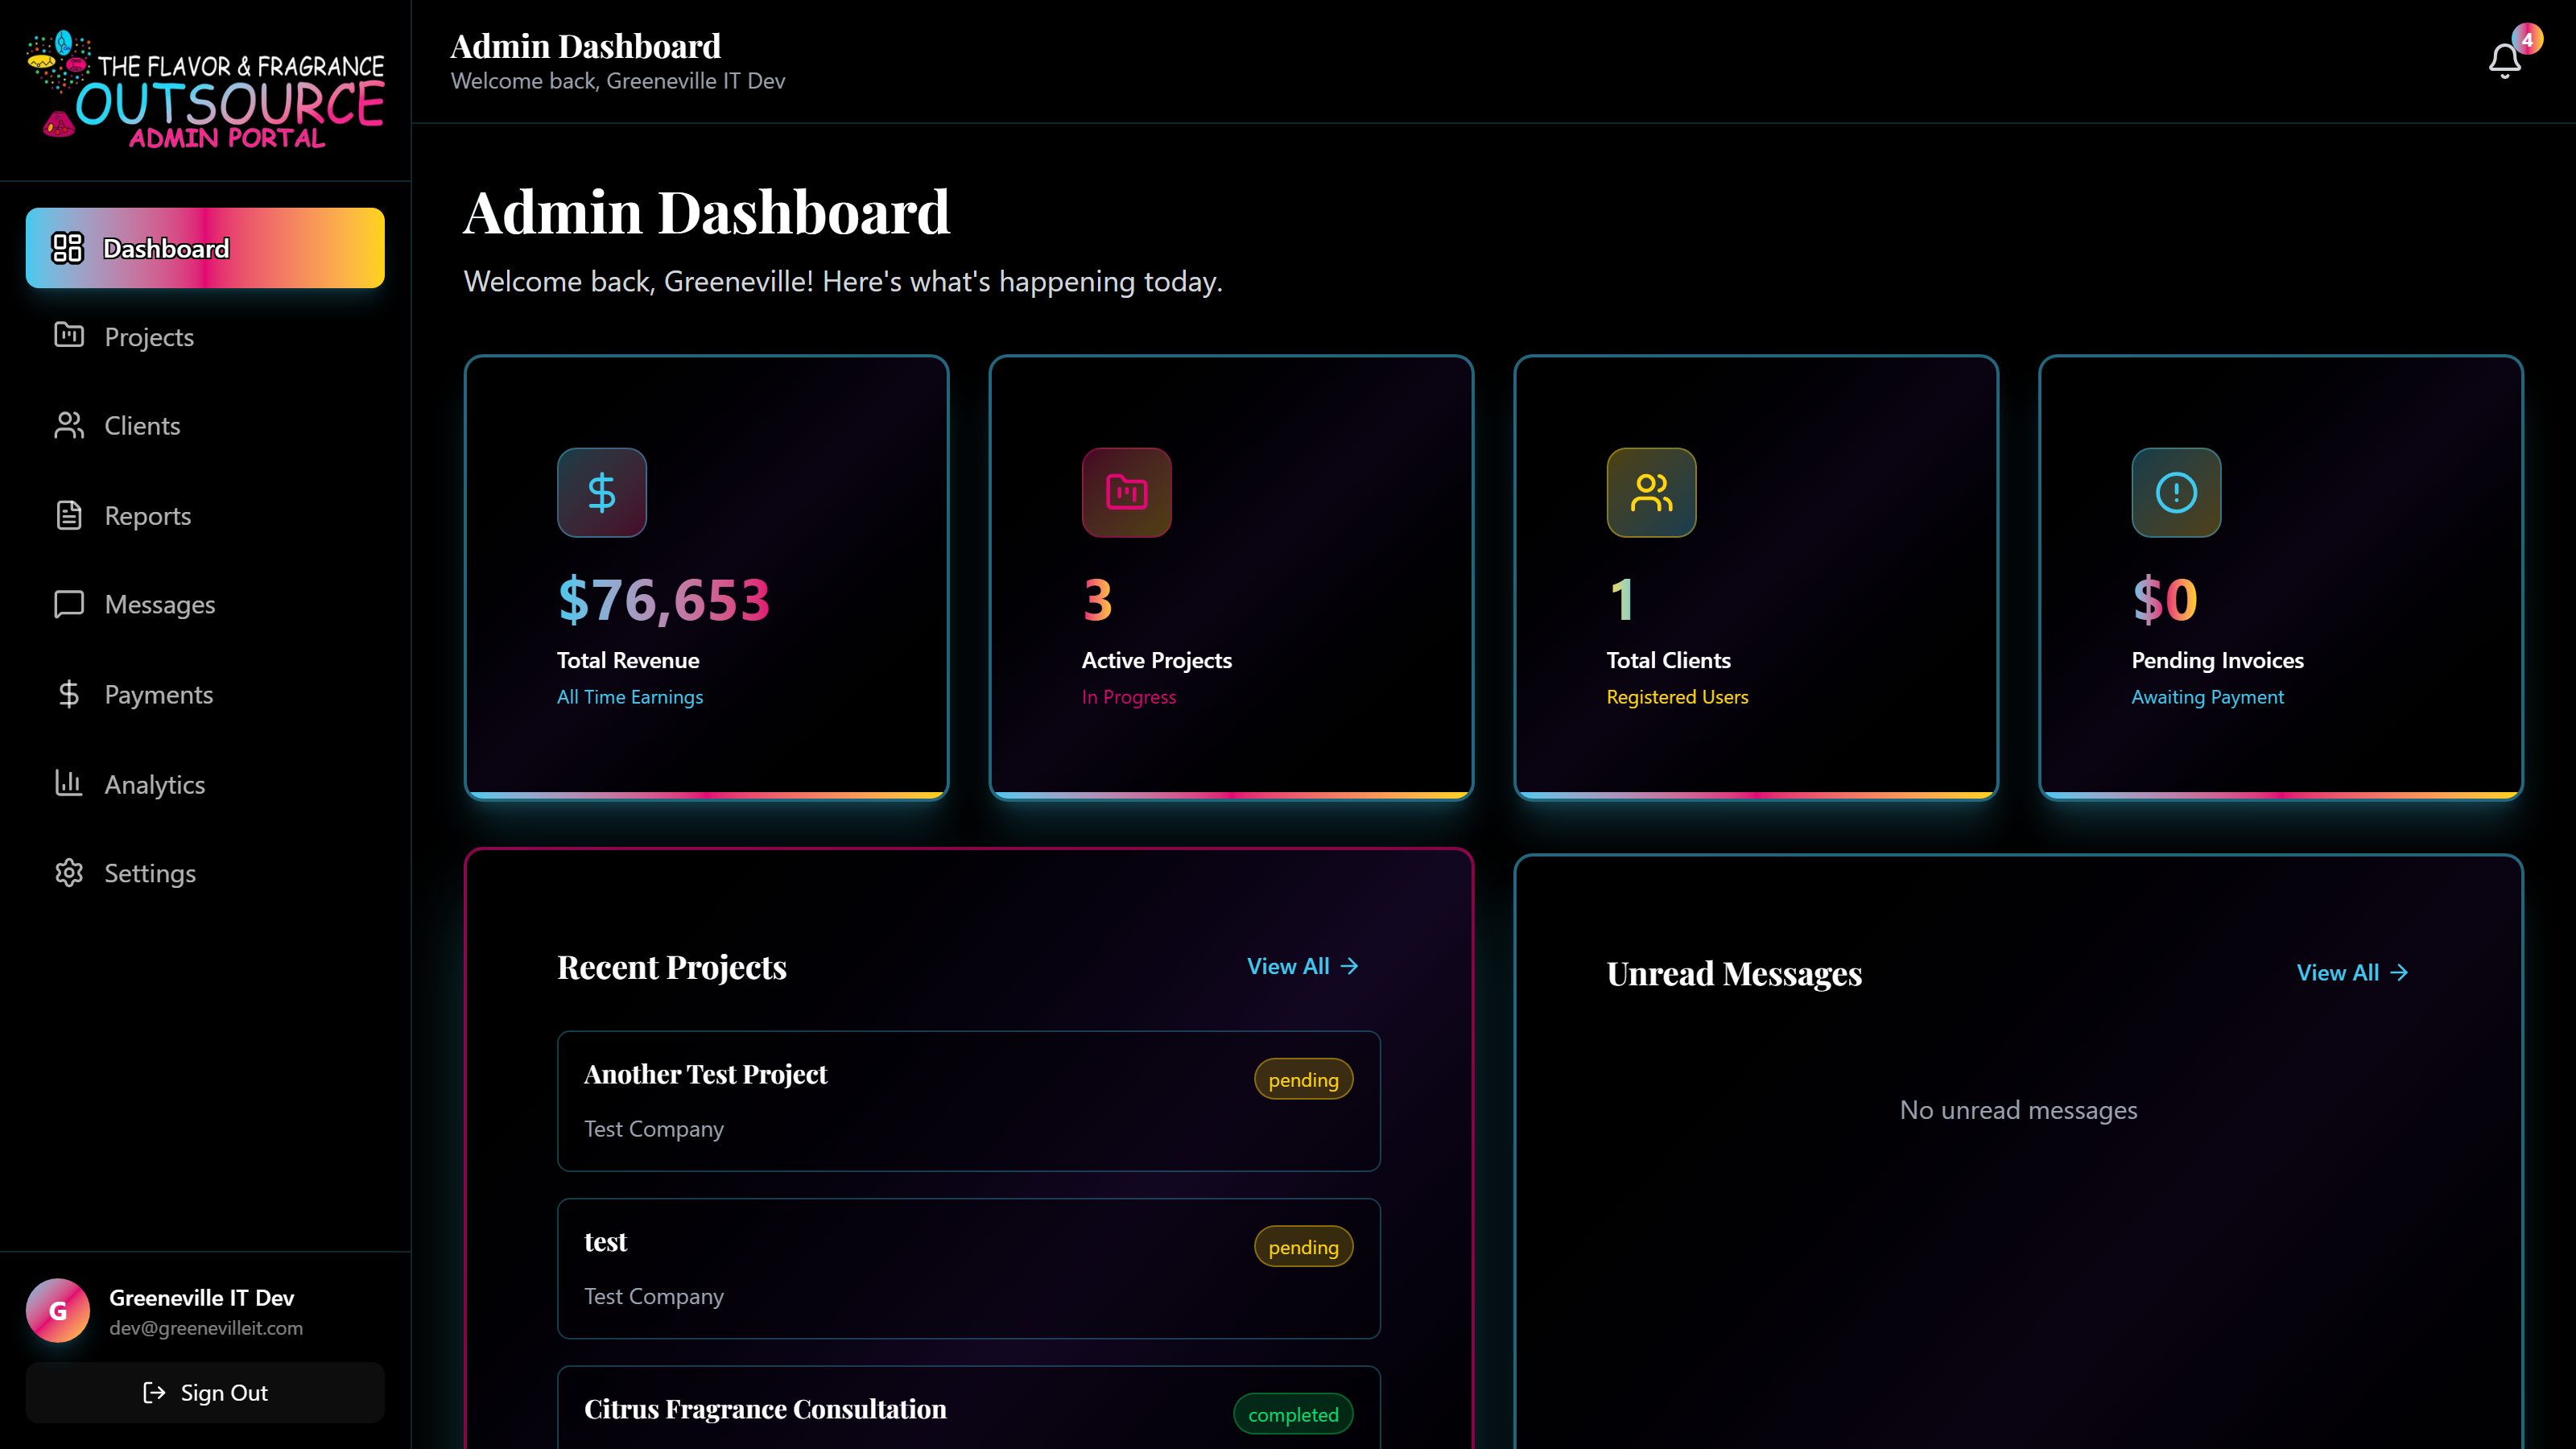
Task: Click the dollar icon on Total Revenue card
Action: tap(601, 492)
